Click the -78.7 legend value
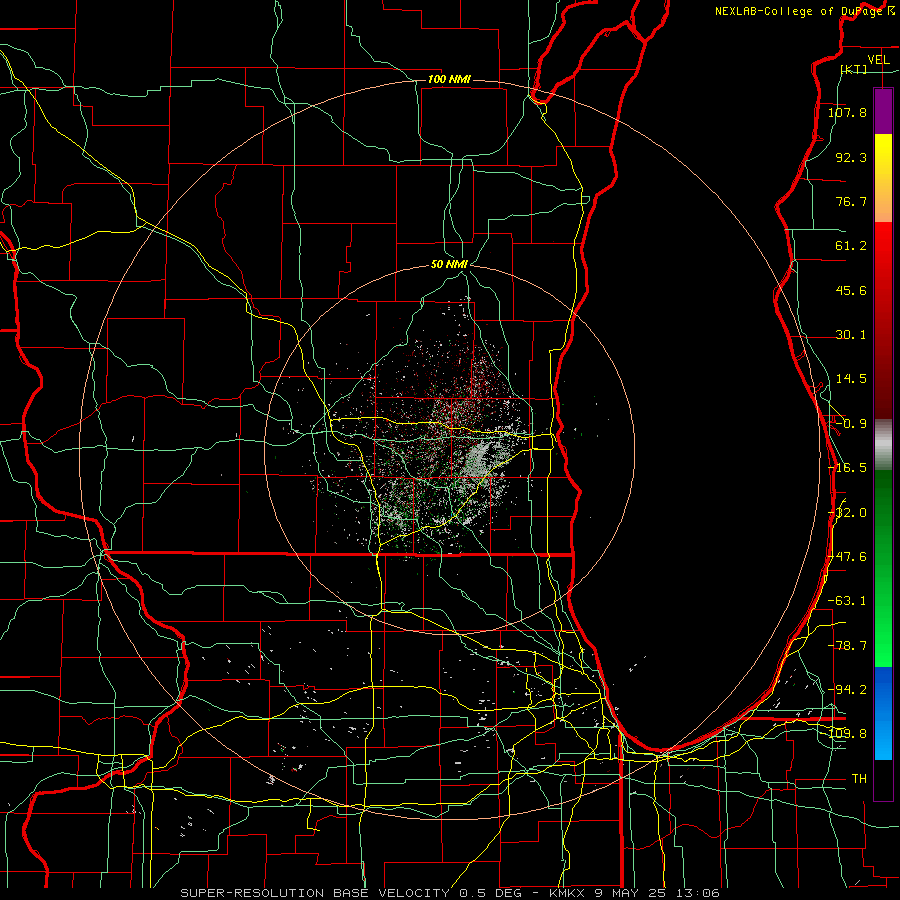900x900 pixels. [847, 646]
